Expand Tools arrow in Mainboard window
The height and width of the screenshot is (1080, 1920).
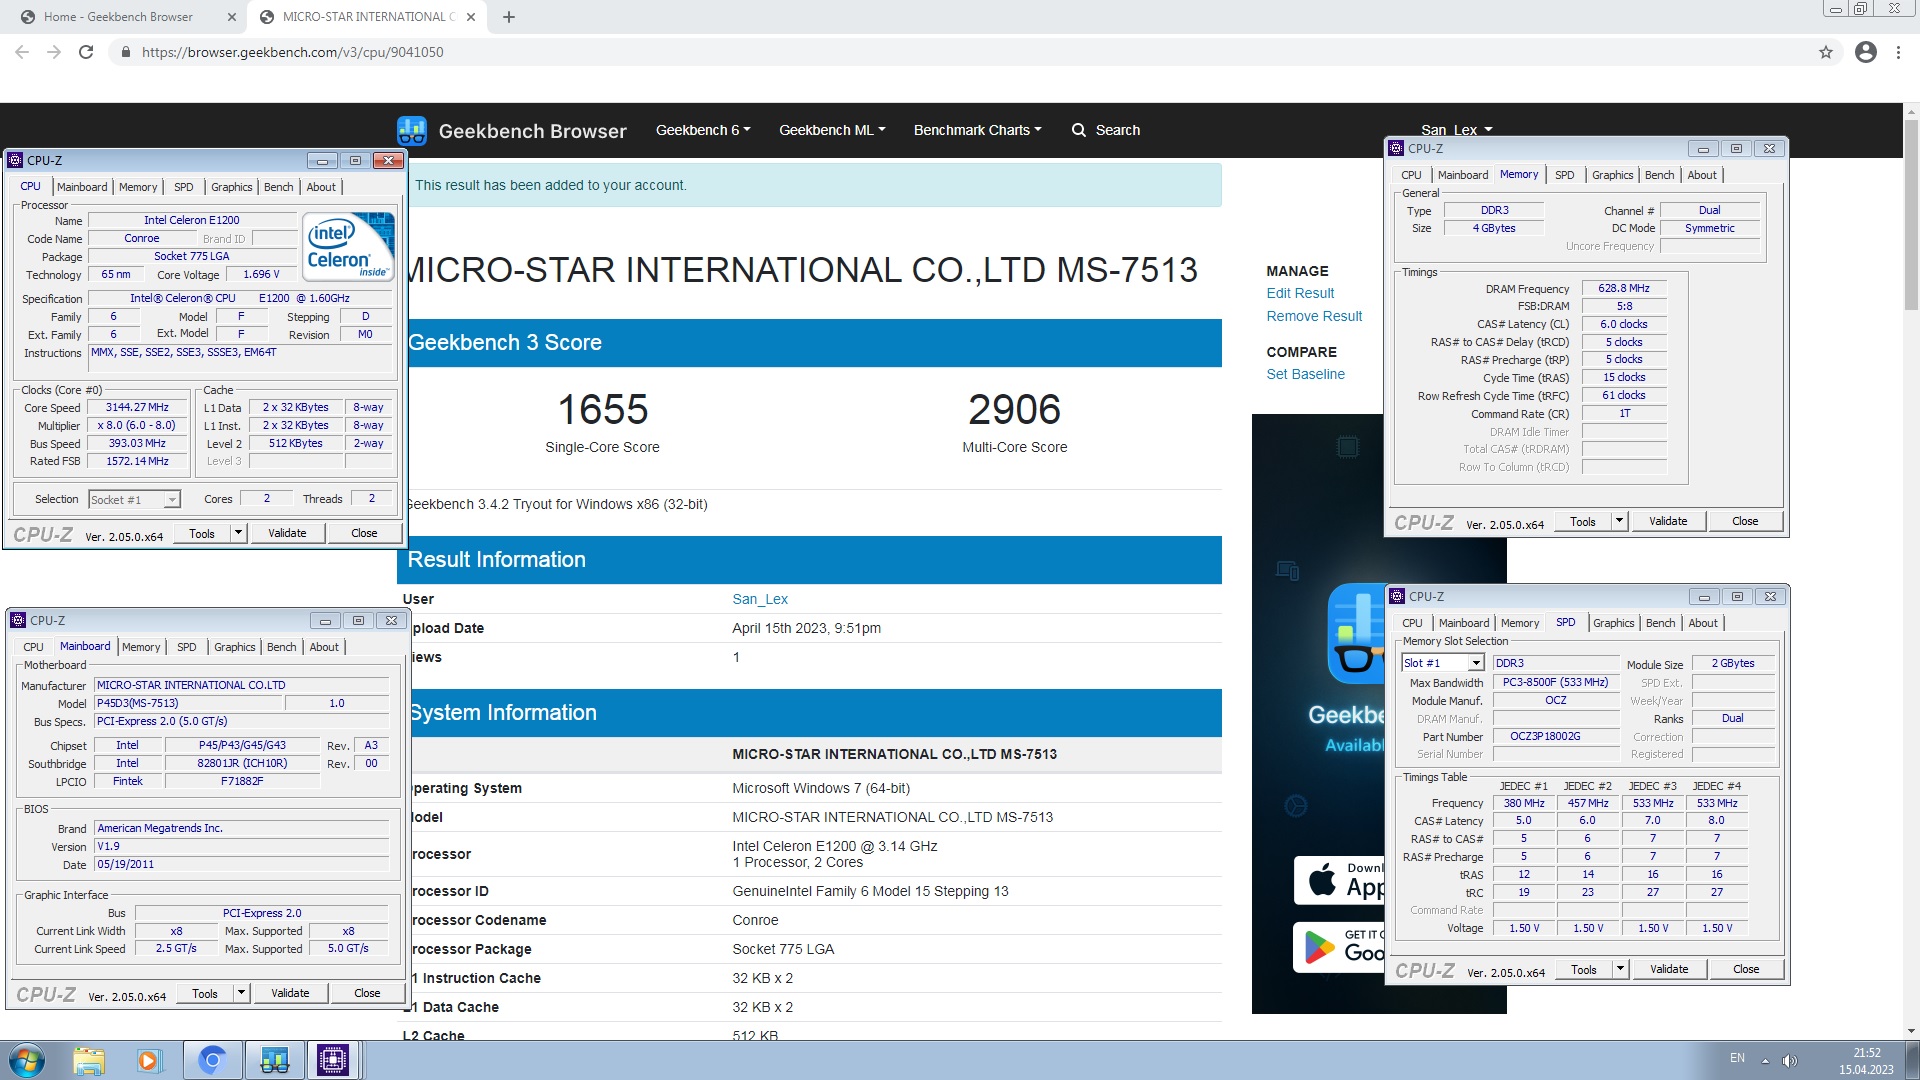coord(242,993)
